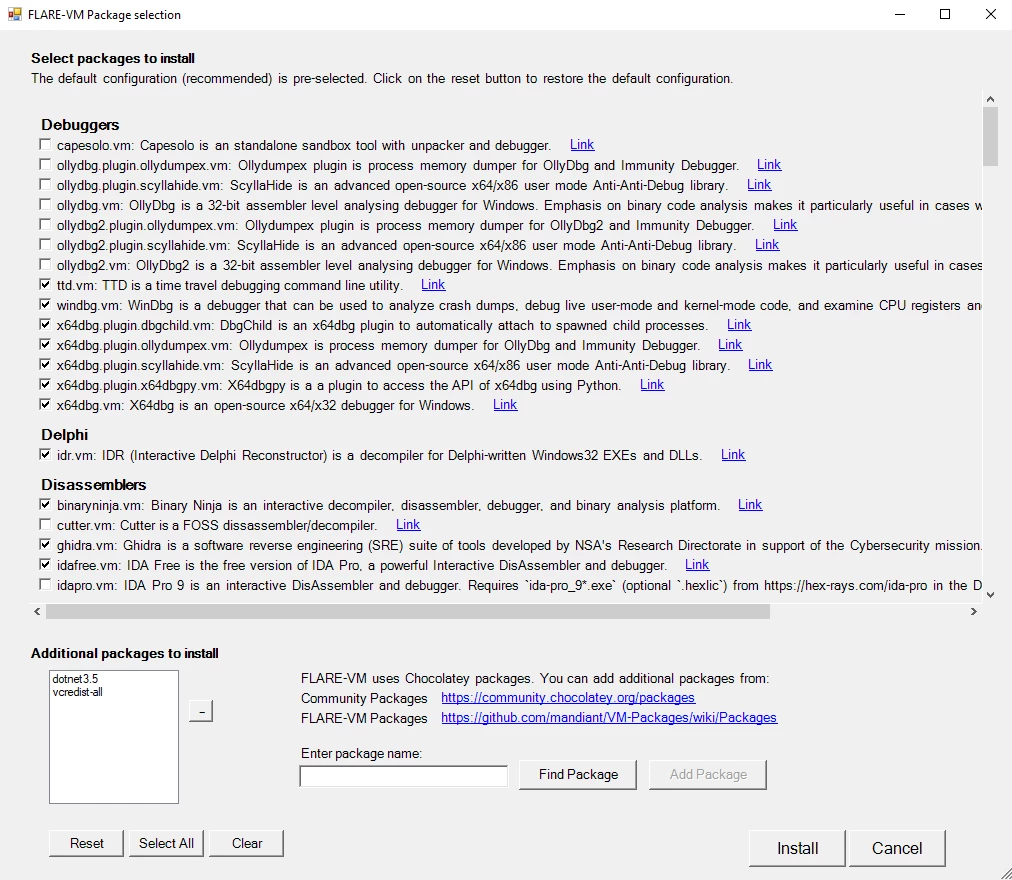Open the Chocolatey community packages URL
Viewport: 1012px width, 880px height.
[x=568, y=697]
